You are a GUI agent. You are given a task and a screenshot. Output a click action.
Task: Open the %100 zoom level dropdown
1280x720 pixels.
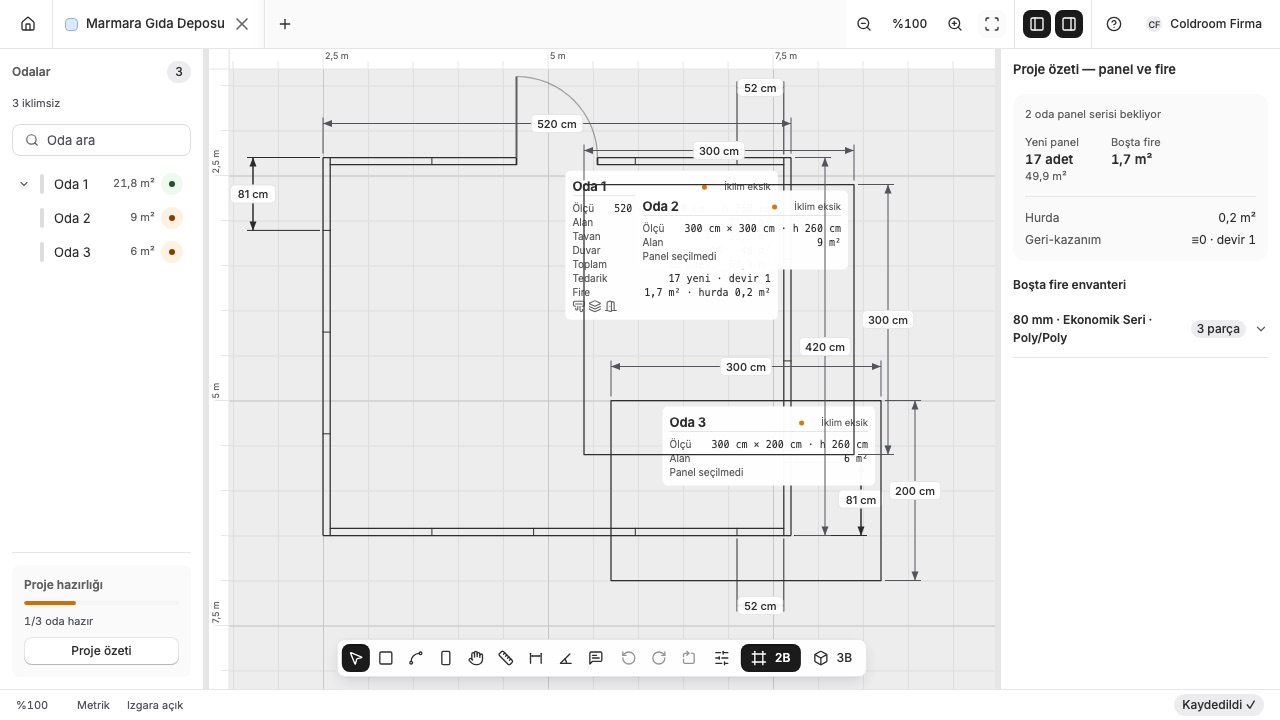coord(910,24)
